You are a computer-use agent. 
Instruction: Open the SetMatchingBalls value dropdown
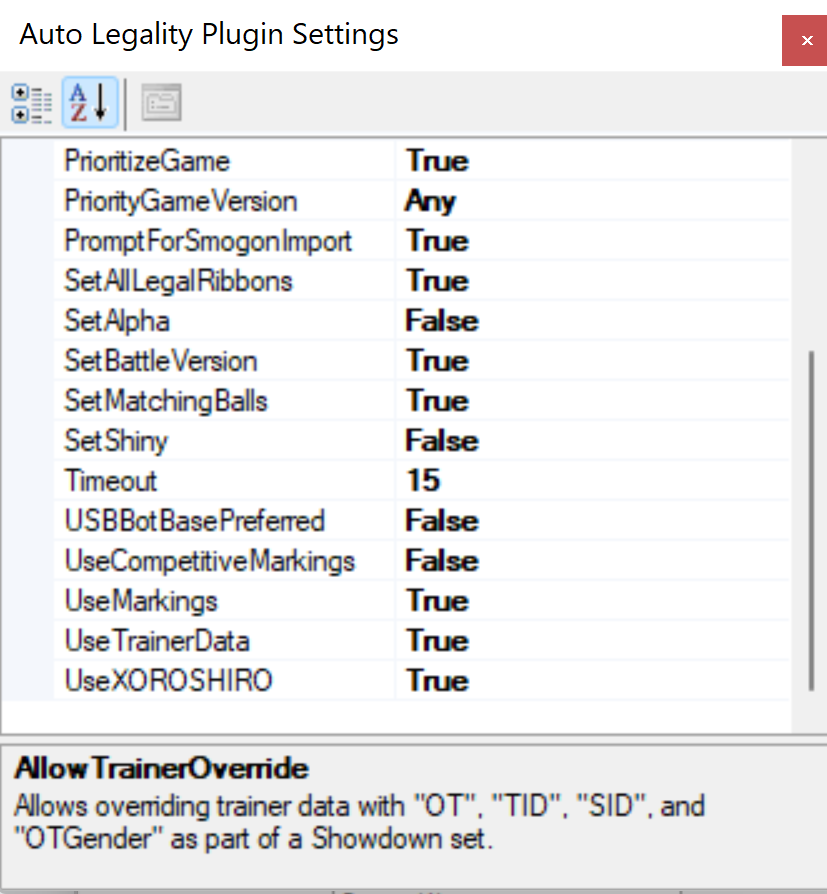[592, 400]
